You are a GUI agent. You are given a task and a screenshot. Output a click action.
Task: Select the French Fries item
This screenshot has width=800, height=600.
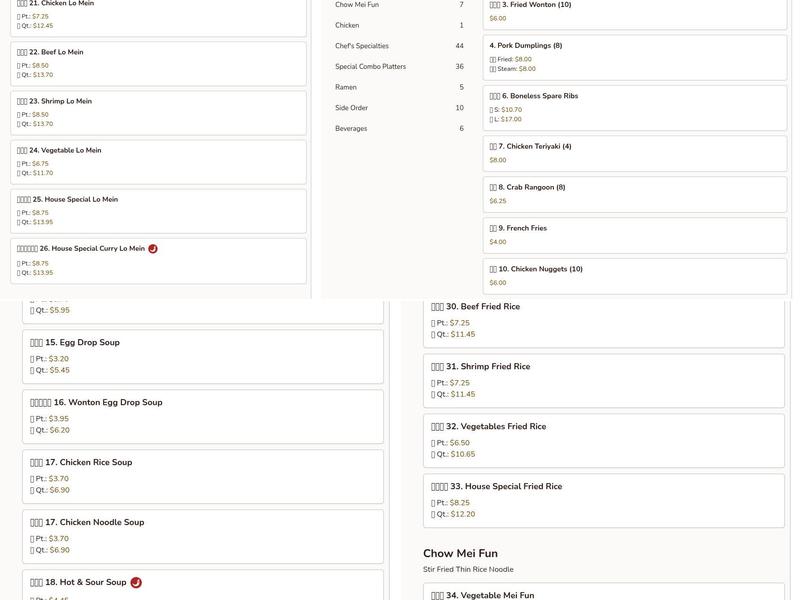pyautogui.click(x=634, y=235)
